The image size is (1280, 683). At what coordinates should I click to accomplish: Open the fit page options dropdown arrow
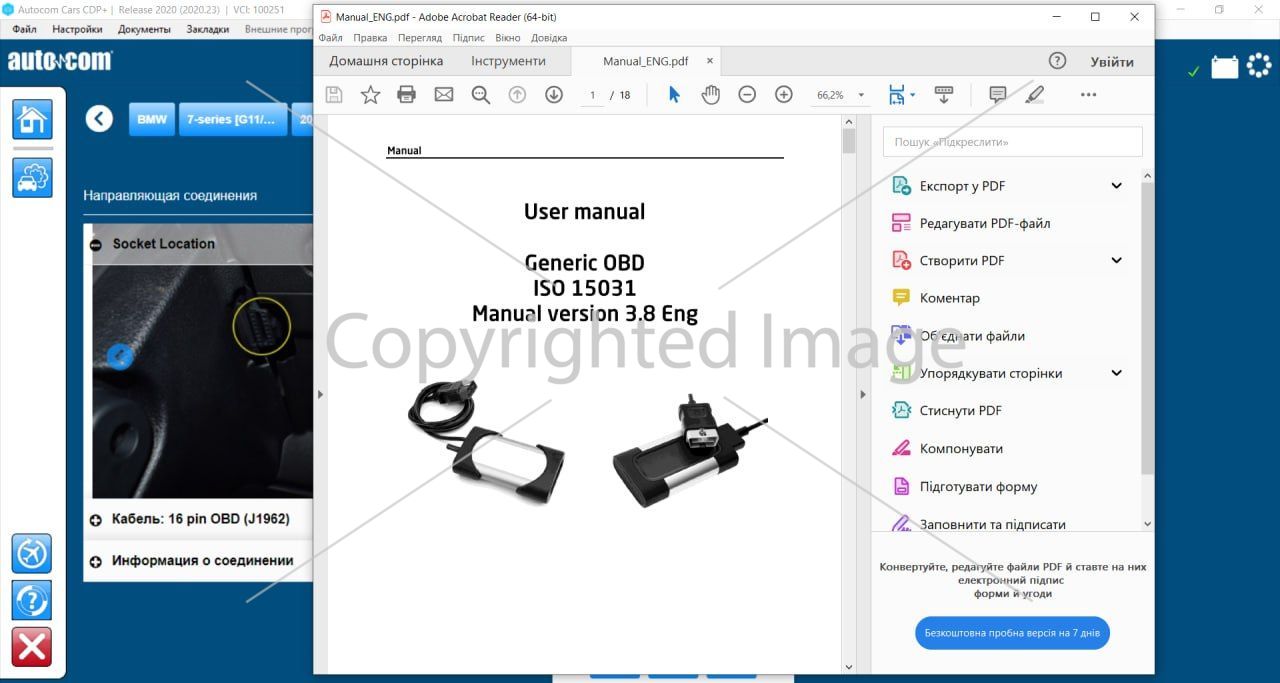pyautogui.click(x=912, y=95)
